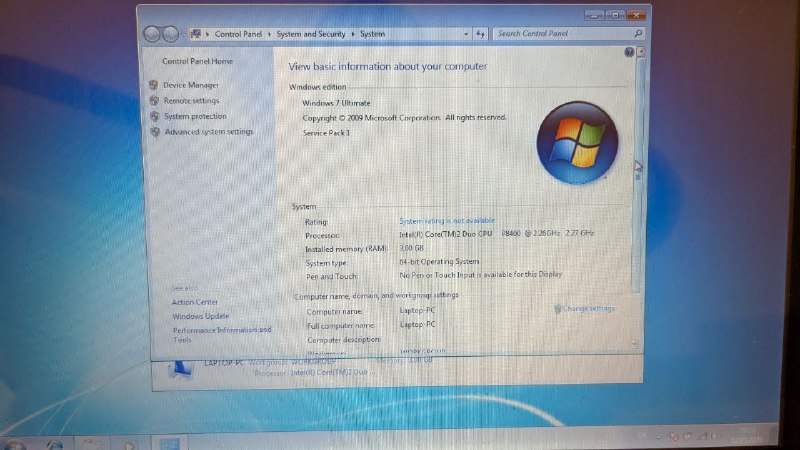This screenshot has width=800, height=450.
Task: Click the vertical scrollbar down arrow
Action: pos(635,343)
